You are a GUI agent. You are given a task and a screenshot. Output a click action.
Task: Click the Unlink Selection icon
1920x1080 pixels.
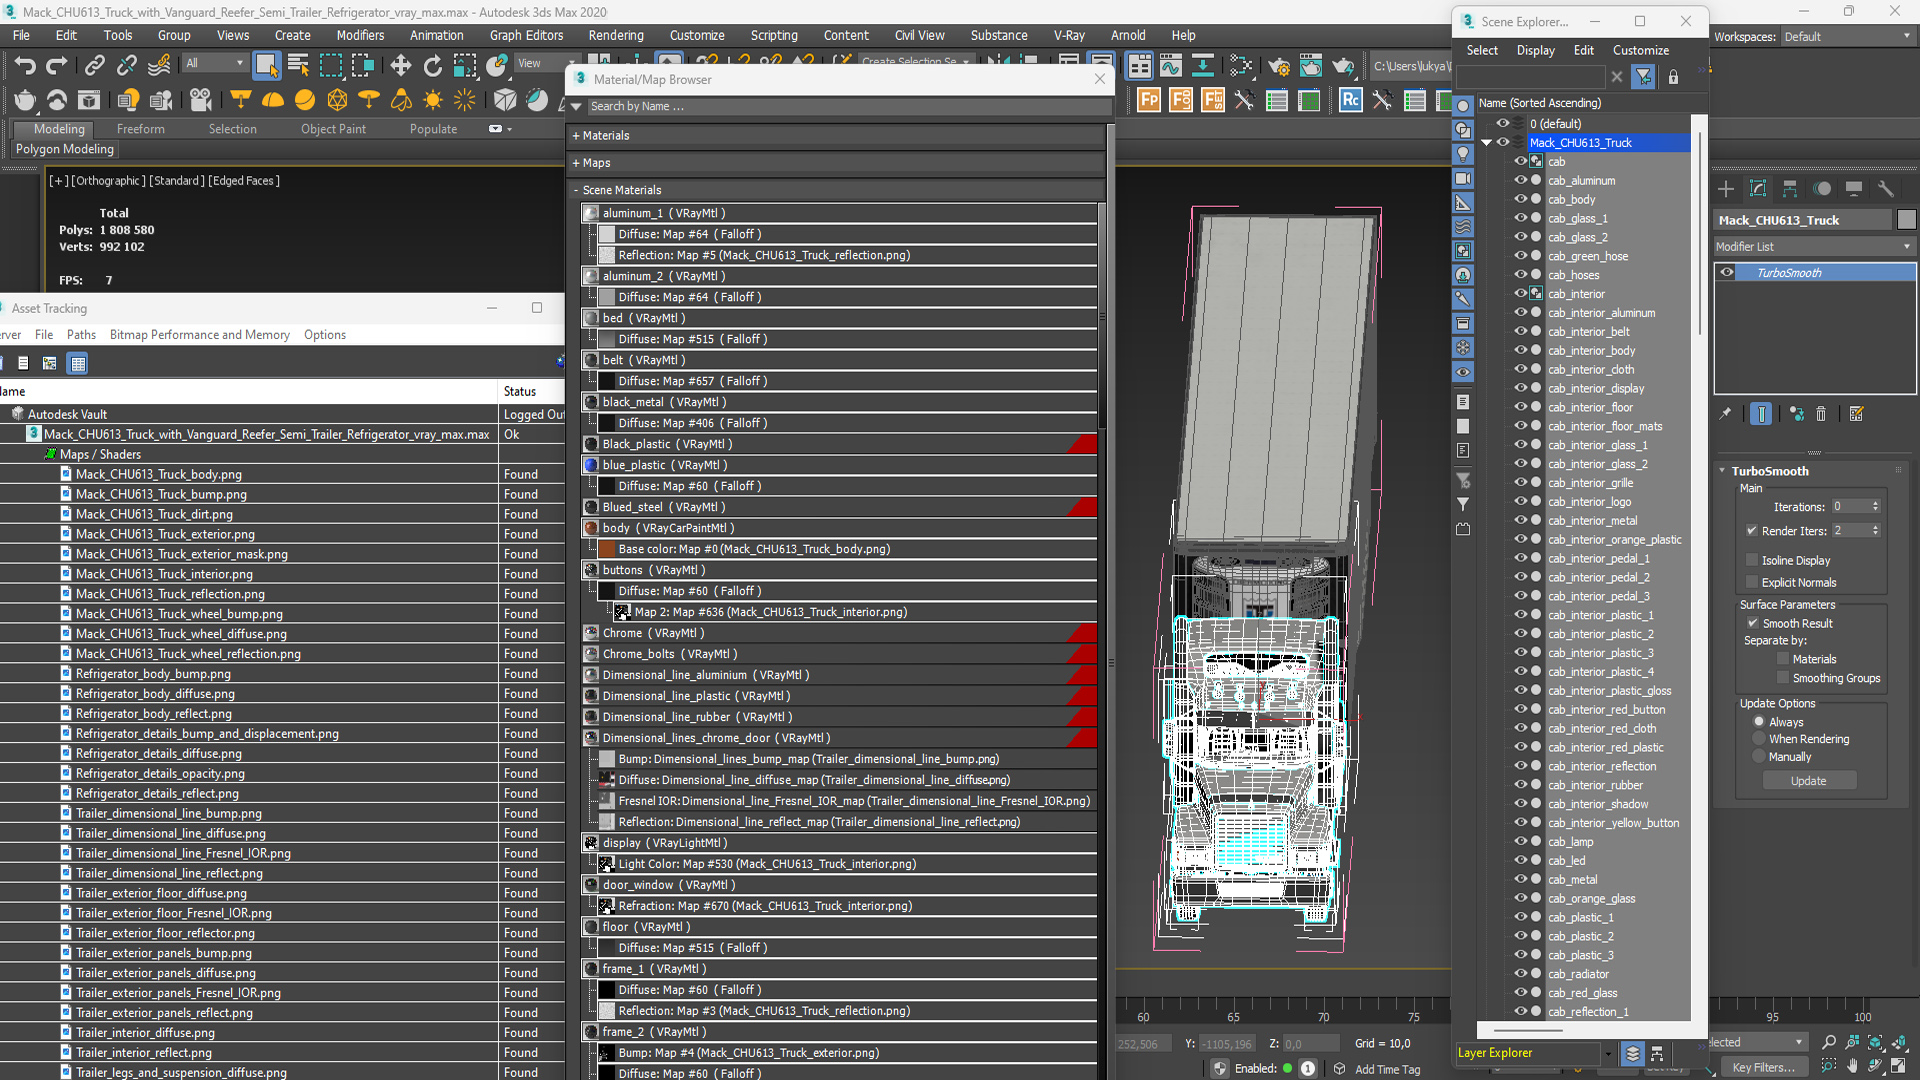[x=126, y=66]
